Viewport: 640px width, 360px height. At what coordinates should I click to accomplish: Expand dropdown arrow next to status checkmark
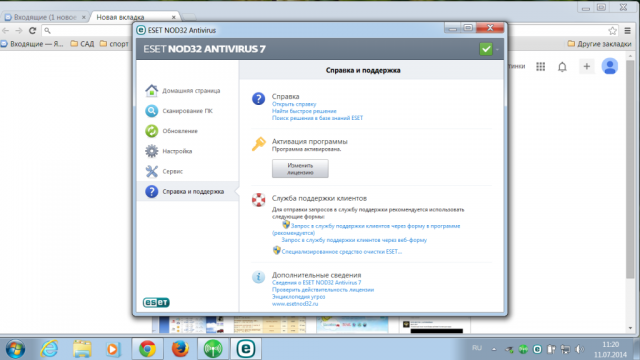point(497,49)
